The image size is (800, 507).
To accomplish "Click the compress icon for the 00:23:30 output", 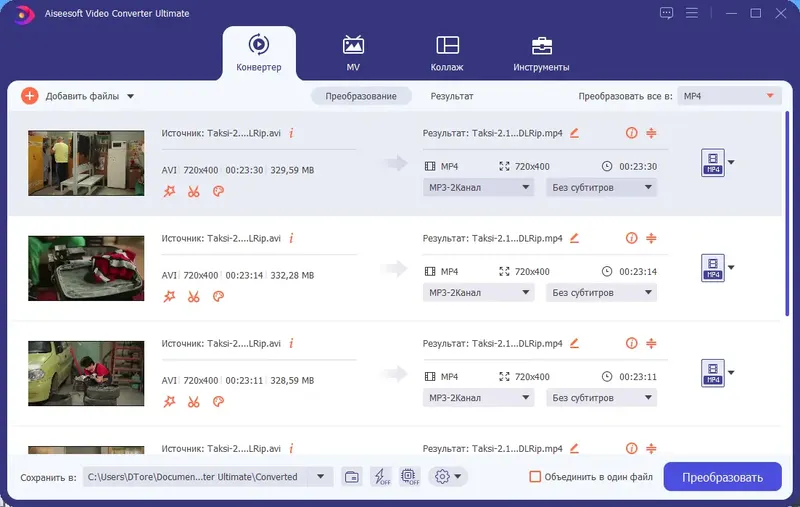I will coord(651,133).
